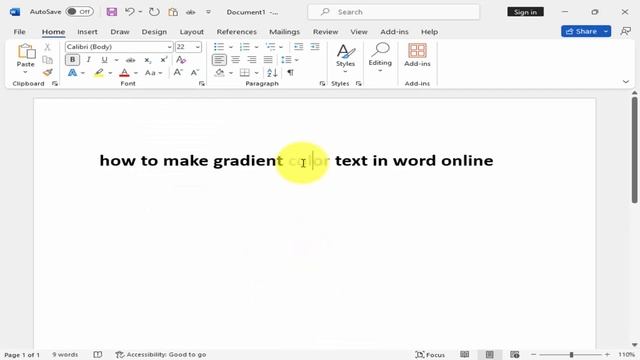Screen dimensions: 640x360
Task: Expand text highlight color options
Action: pos(110,73)
